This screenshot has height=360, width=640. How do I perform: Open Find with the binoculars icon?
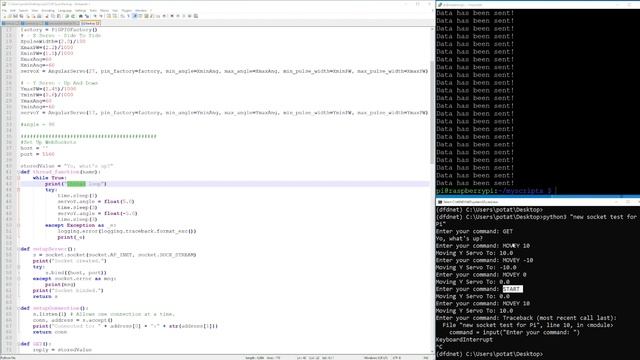[x=81, y=16]
